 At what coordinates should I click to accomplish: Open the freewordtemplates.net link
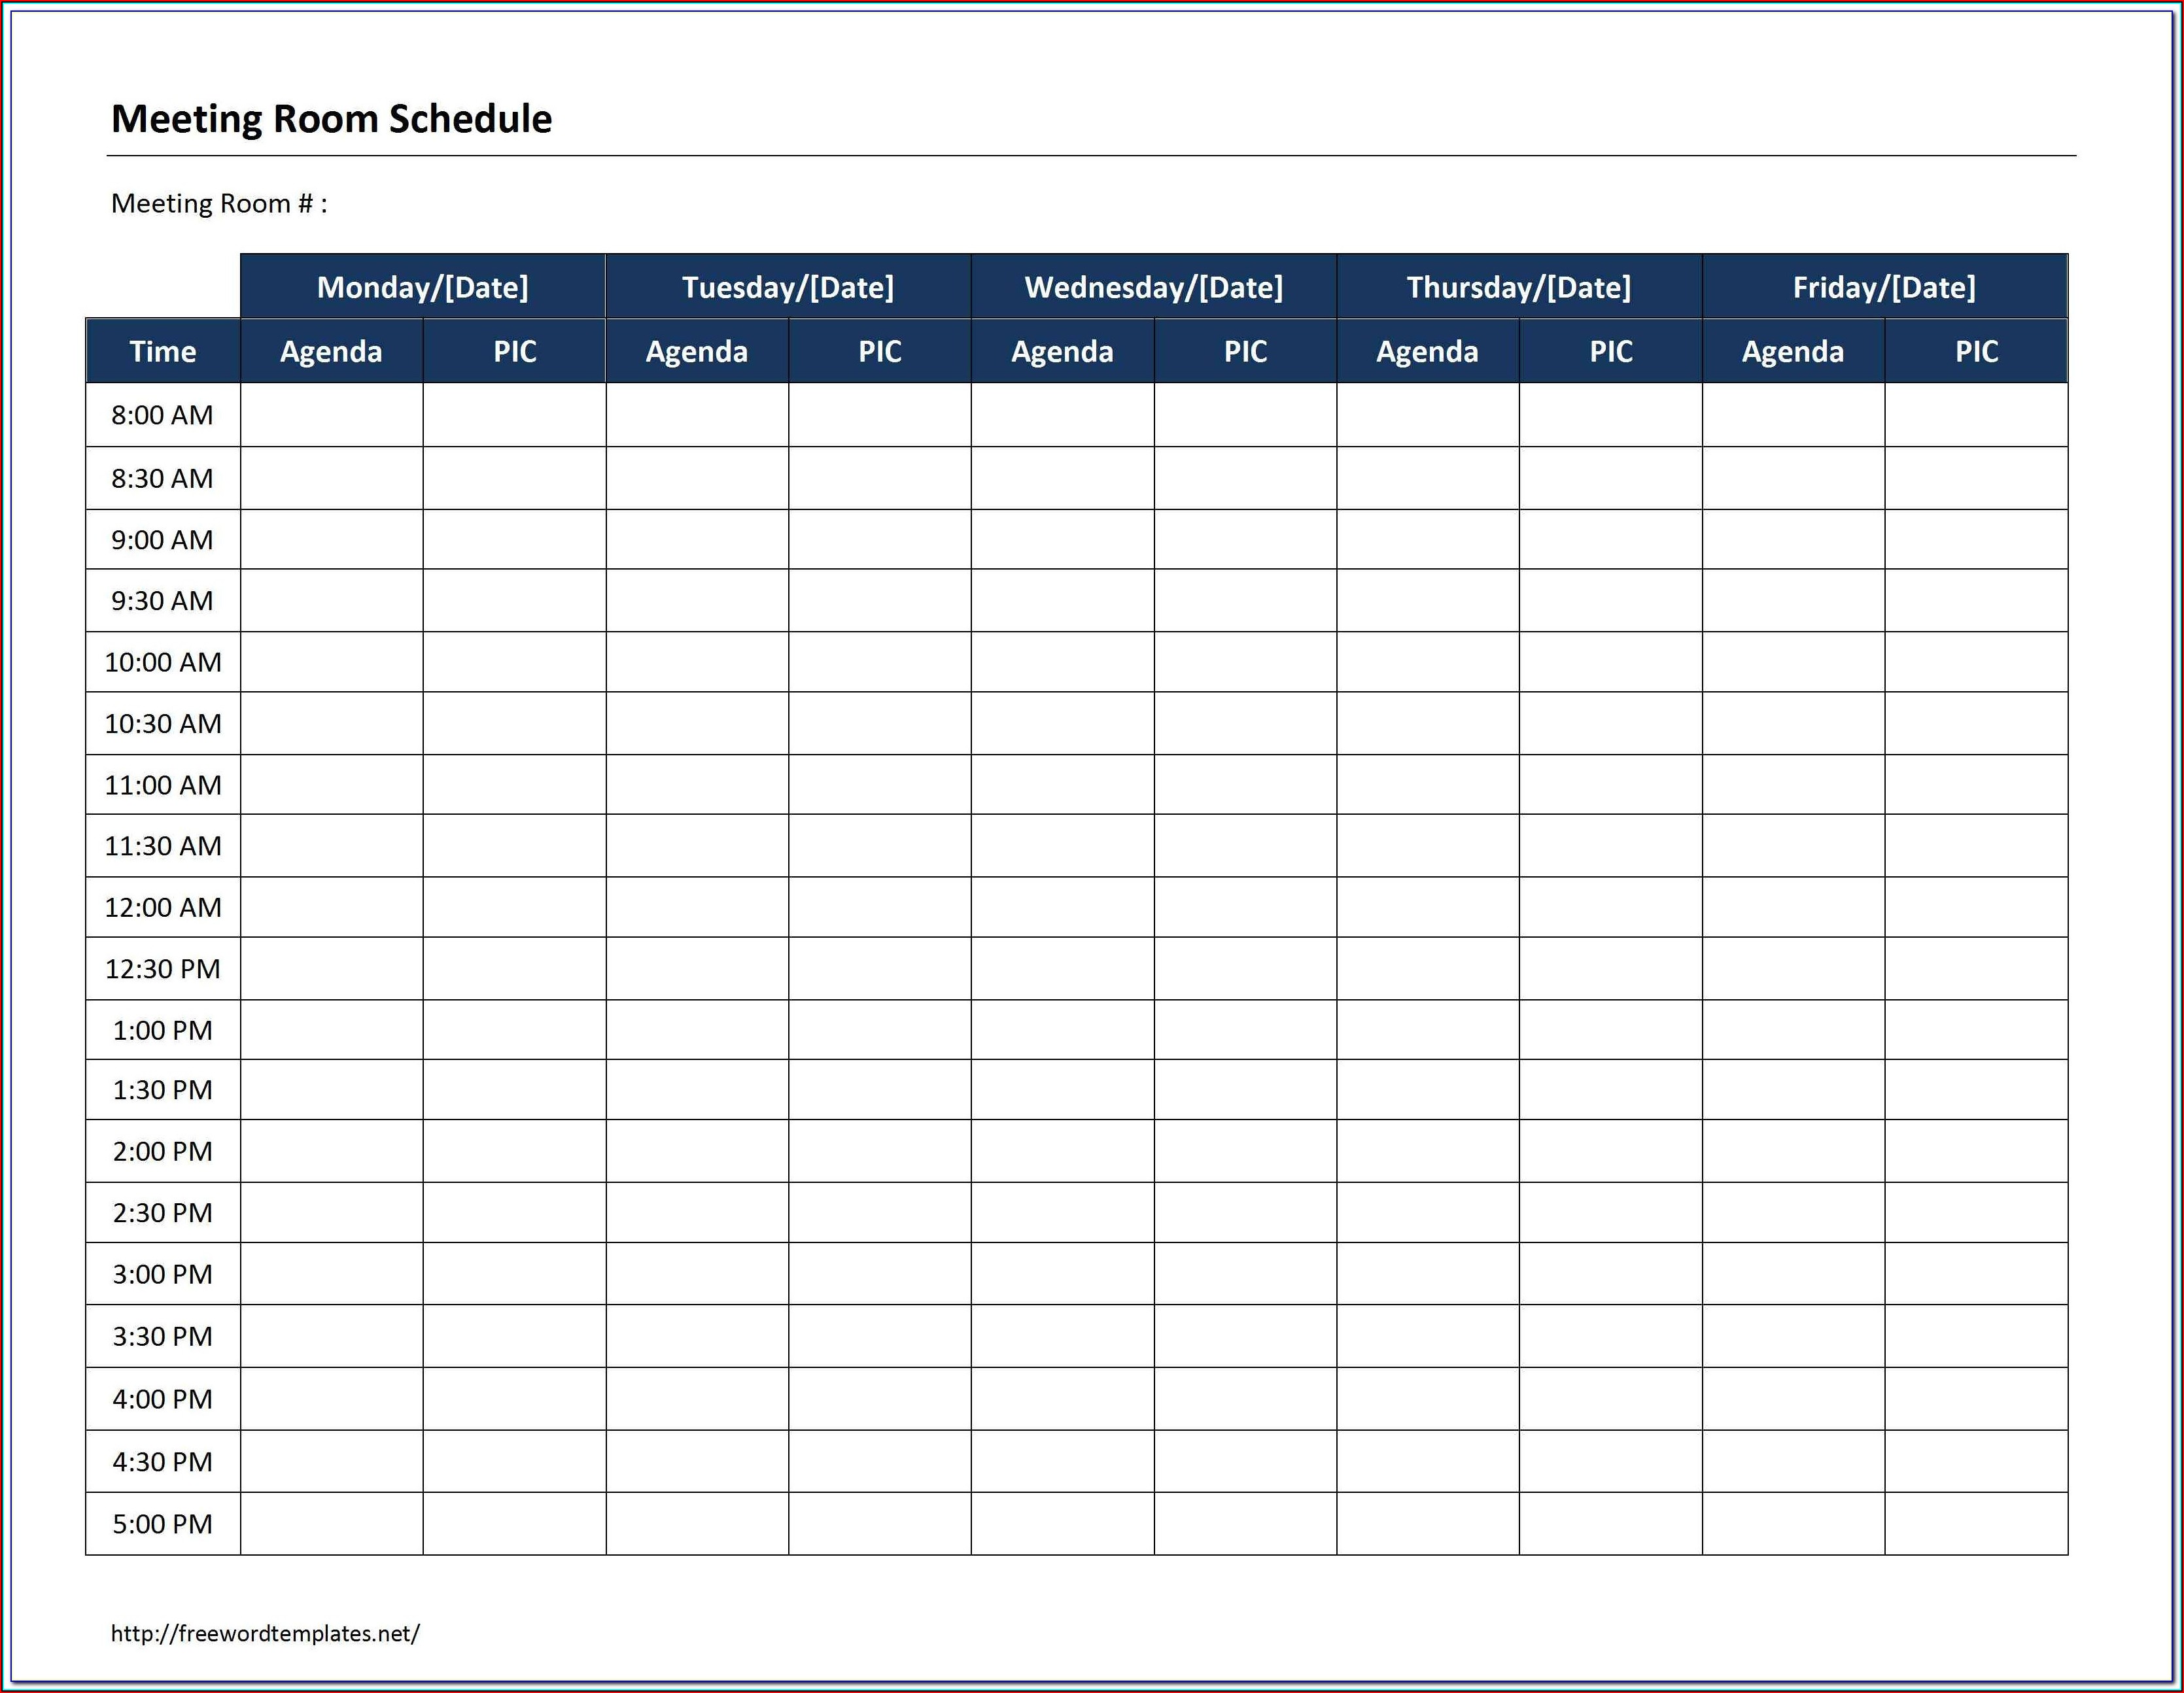pyautogui.click(x=265, y=1633)
